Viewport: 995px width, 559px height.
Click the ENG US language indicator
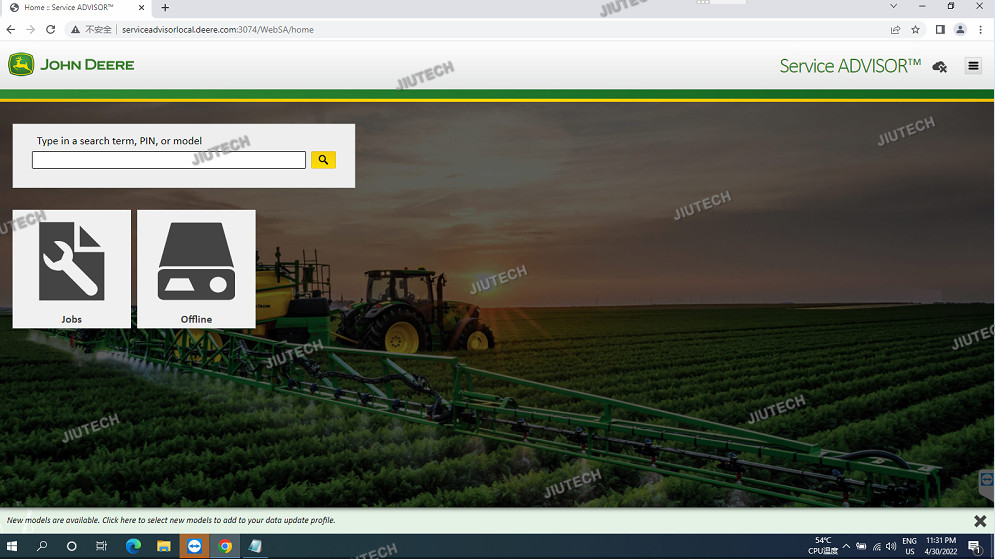click(x=909, y=546)
